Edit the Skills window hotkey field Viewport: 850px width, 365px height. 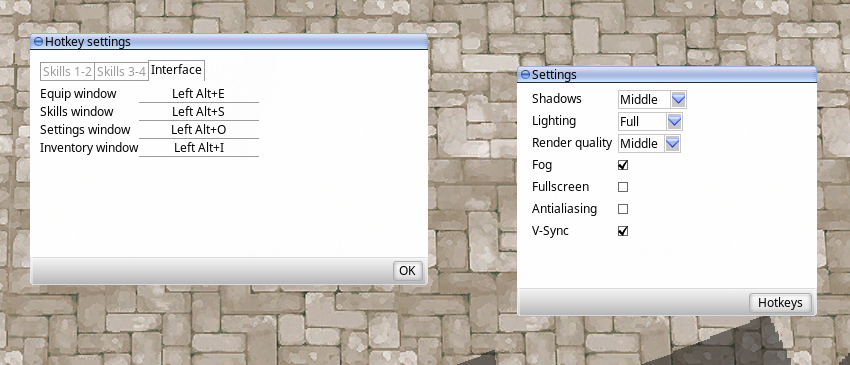pyautogui.click(x=198, y=112)
